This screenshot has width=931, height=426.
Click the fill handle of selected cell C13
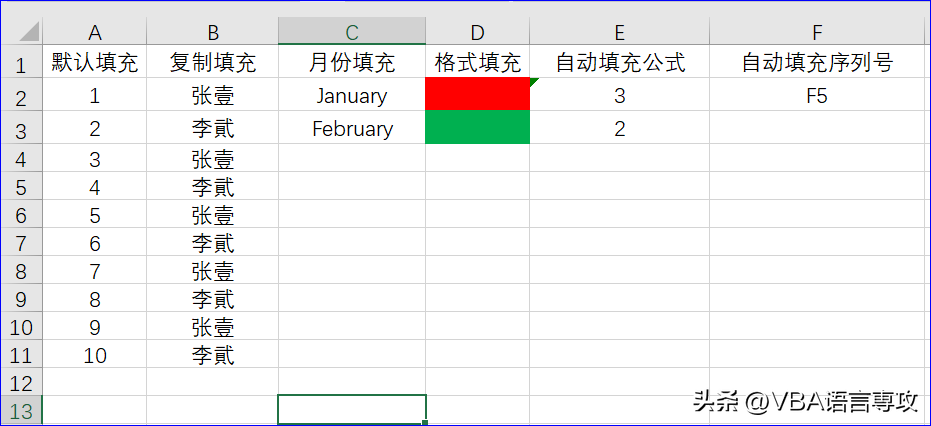coord(426,422)
